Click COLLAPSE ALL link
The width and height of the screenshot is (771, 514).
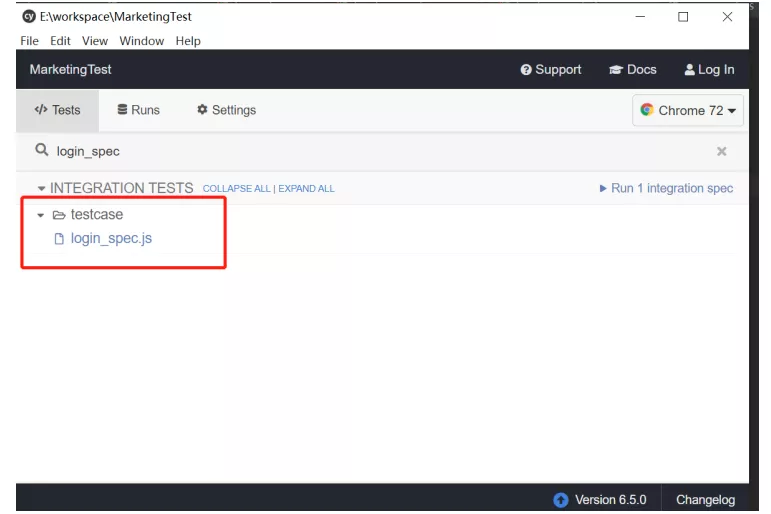236,188
